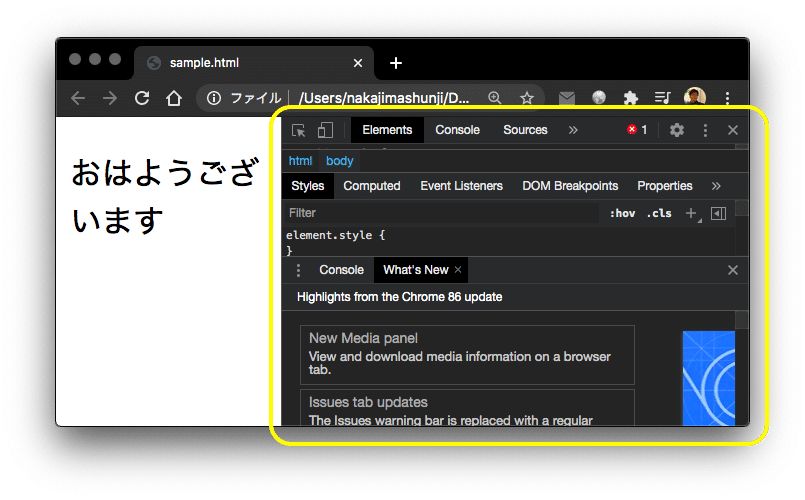Open a new tab with plus button
Image resolution: width=805 pixels, height=500 pixels.
click(396, 63)
